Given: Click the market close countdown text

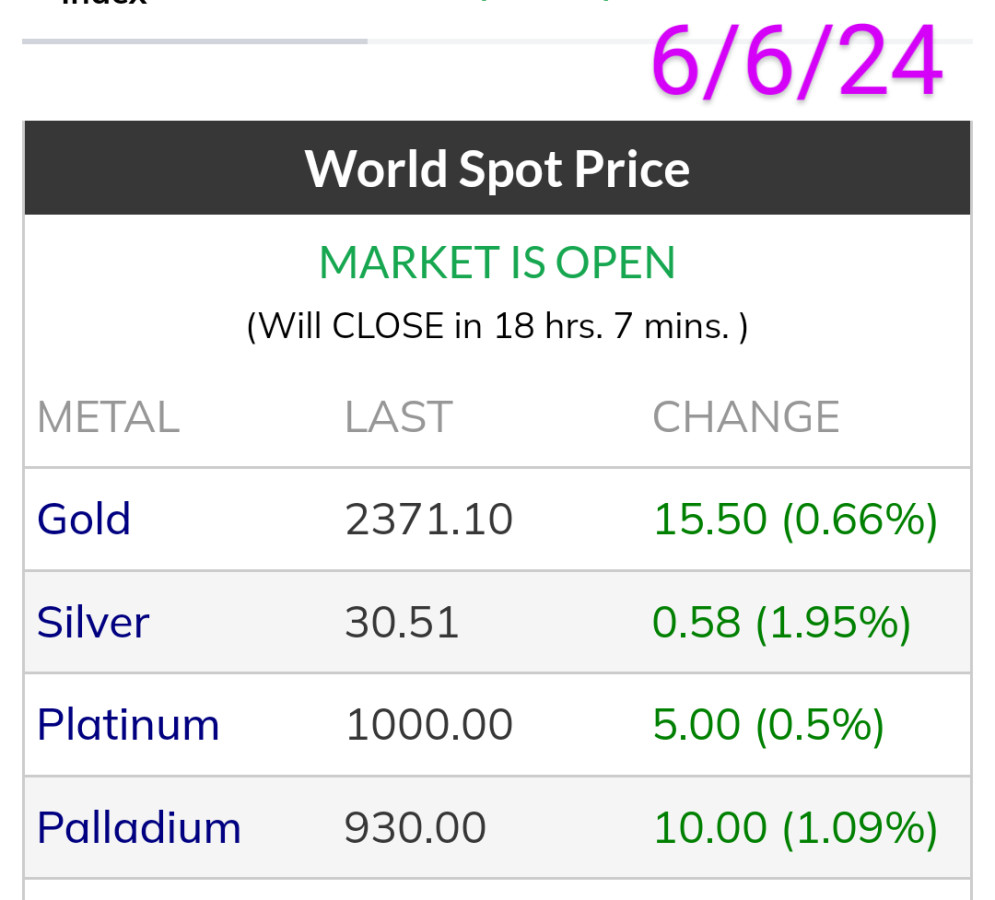Looking at the screenshot, I should [x=497, y=326].
